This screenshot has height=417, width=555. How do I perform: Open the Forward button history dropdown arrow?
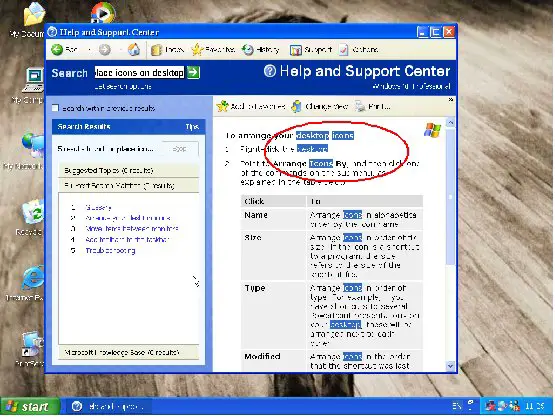[120, 50]
